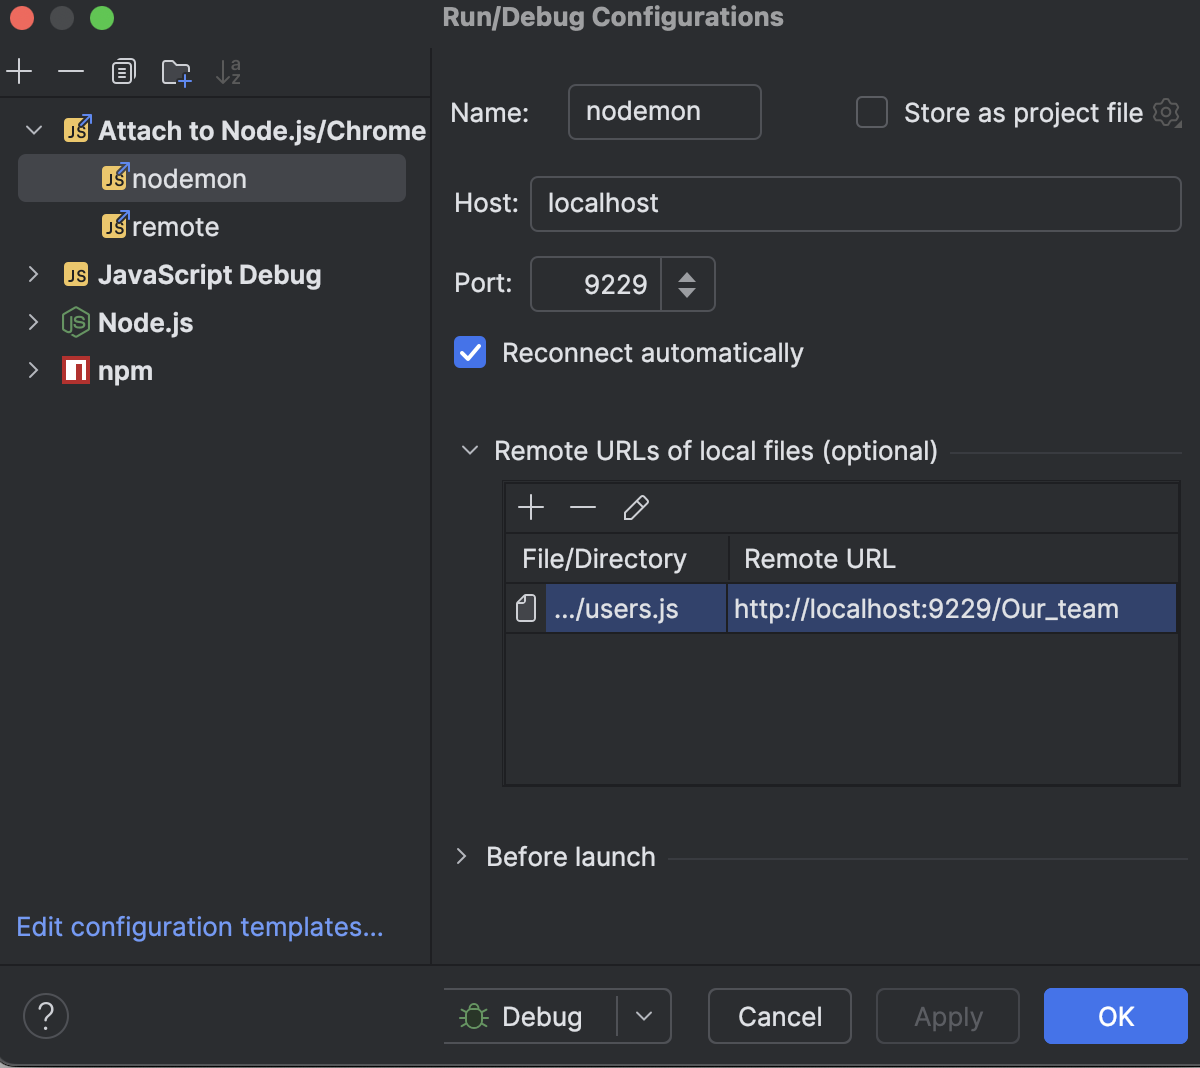Screen dimensions: 1200x1068
Task: Collapse the Attach to Node.js/Chrome group
Action: pyautogui.click(x=33, y=130)
